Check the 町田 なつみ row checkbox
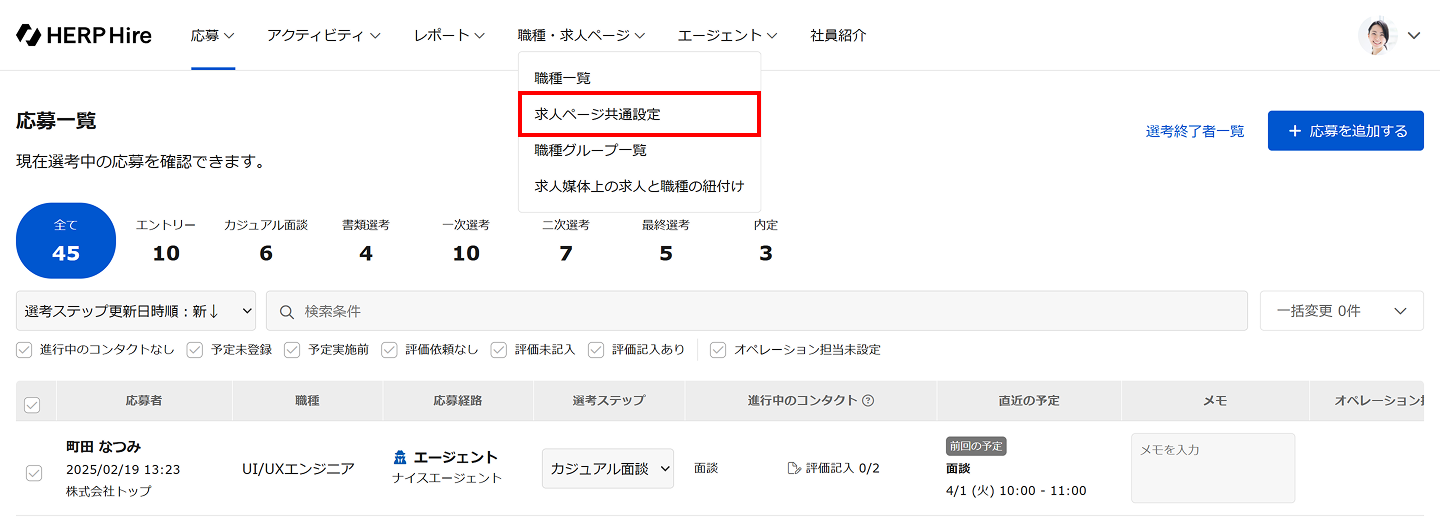 [34, 473]
